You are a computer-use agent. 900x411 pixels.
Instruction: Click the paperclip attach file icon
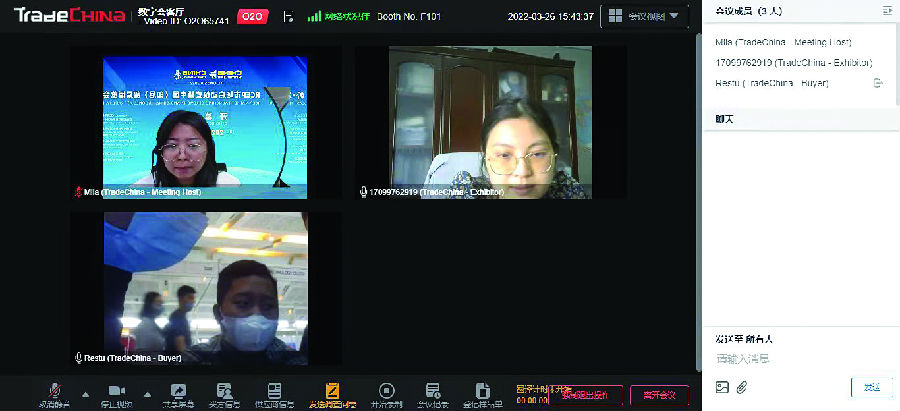[x=742, y=387]
